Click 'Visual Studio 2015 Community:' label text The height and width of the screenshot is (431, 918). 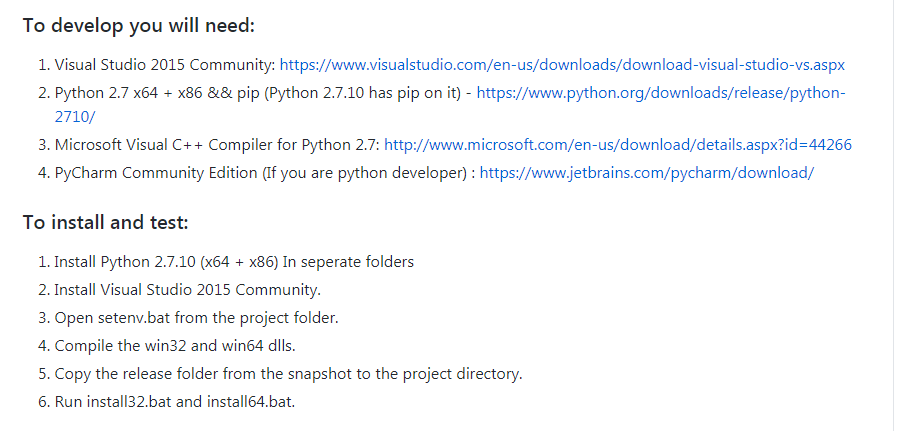tap(164, 65)
